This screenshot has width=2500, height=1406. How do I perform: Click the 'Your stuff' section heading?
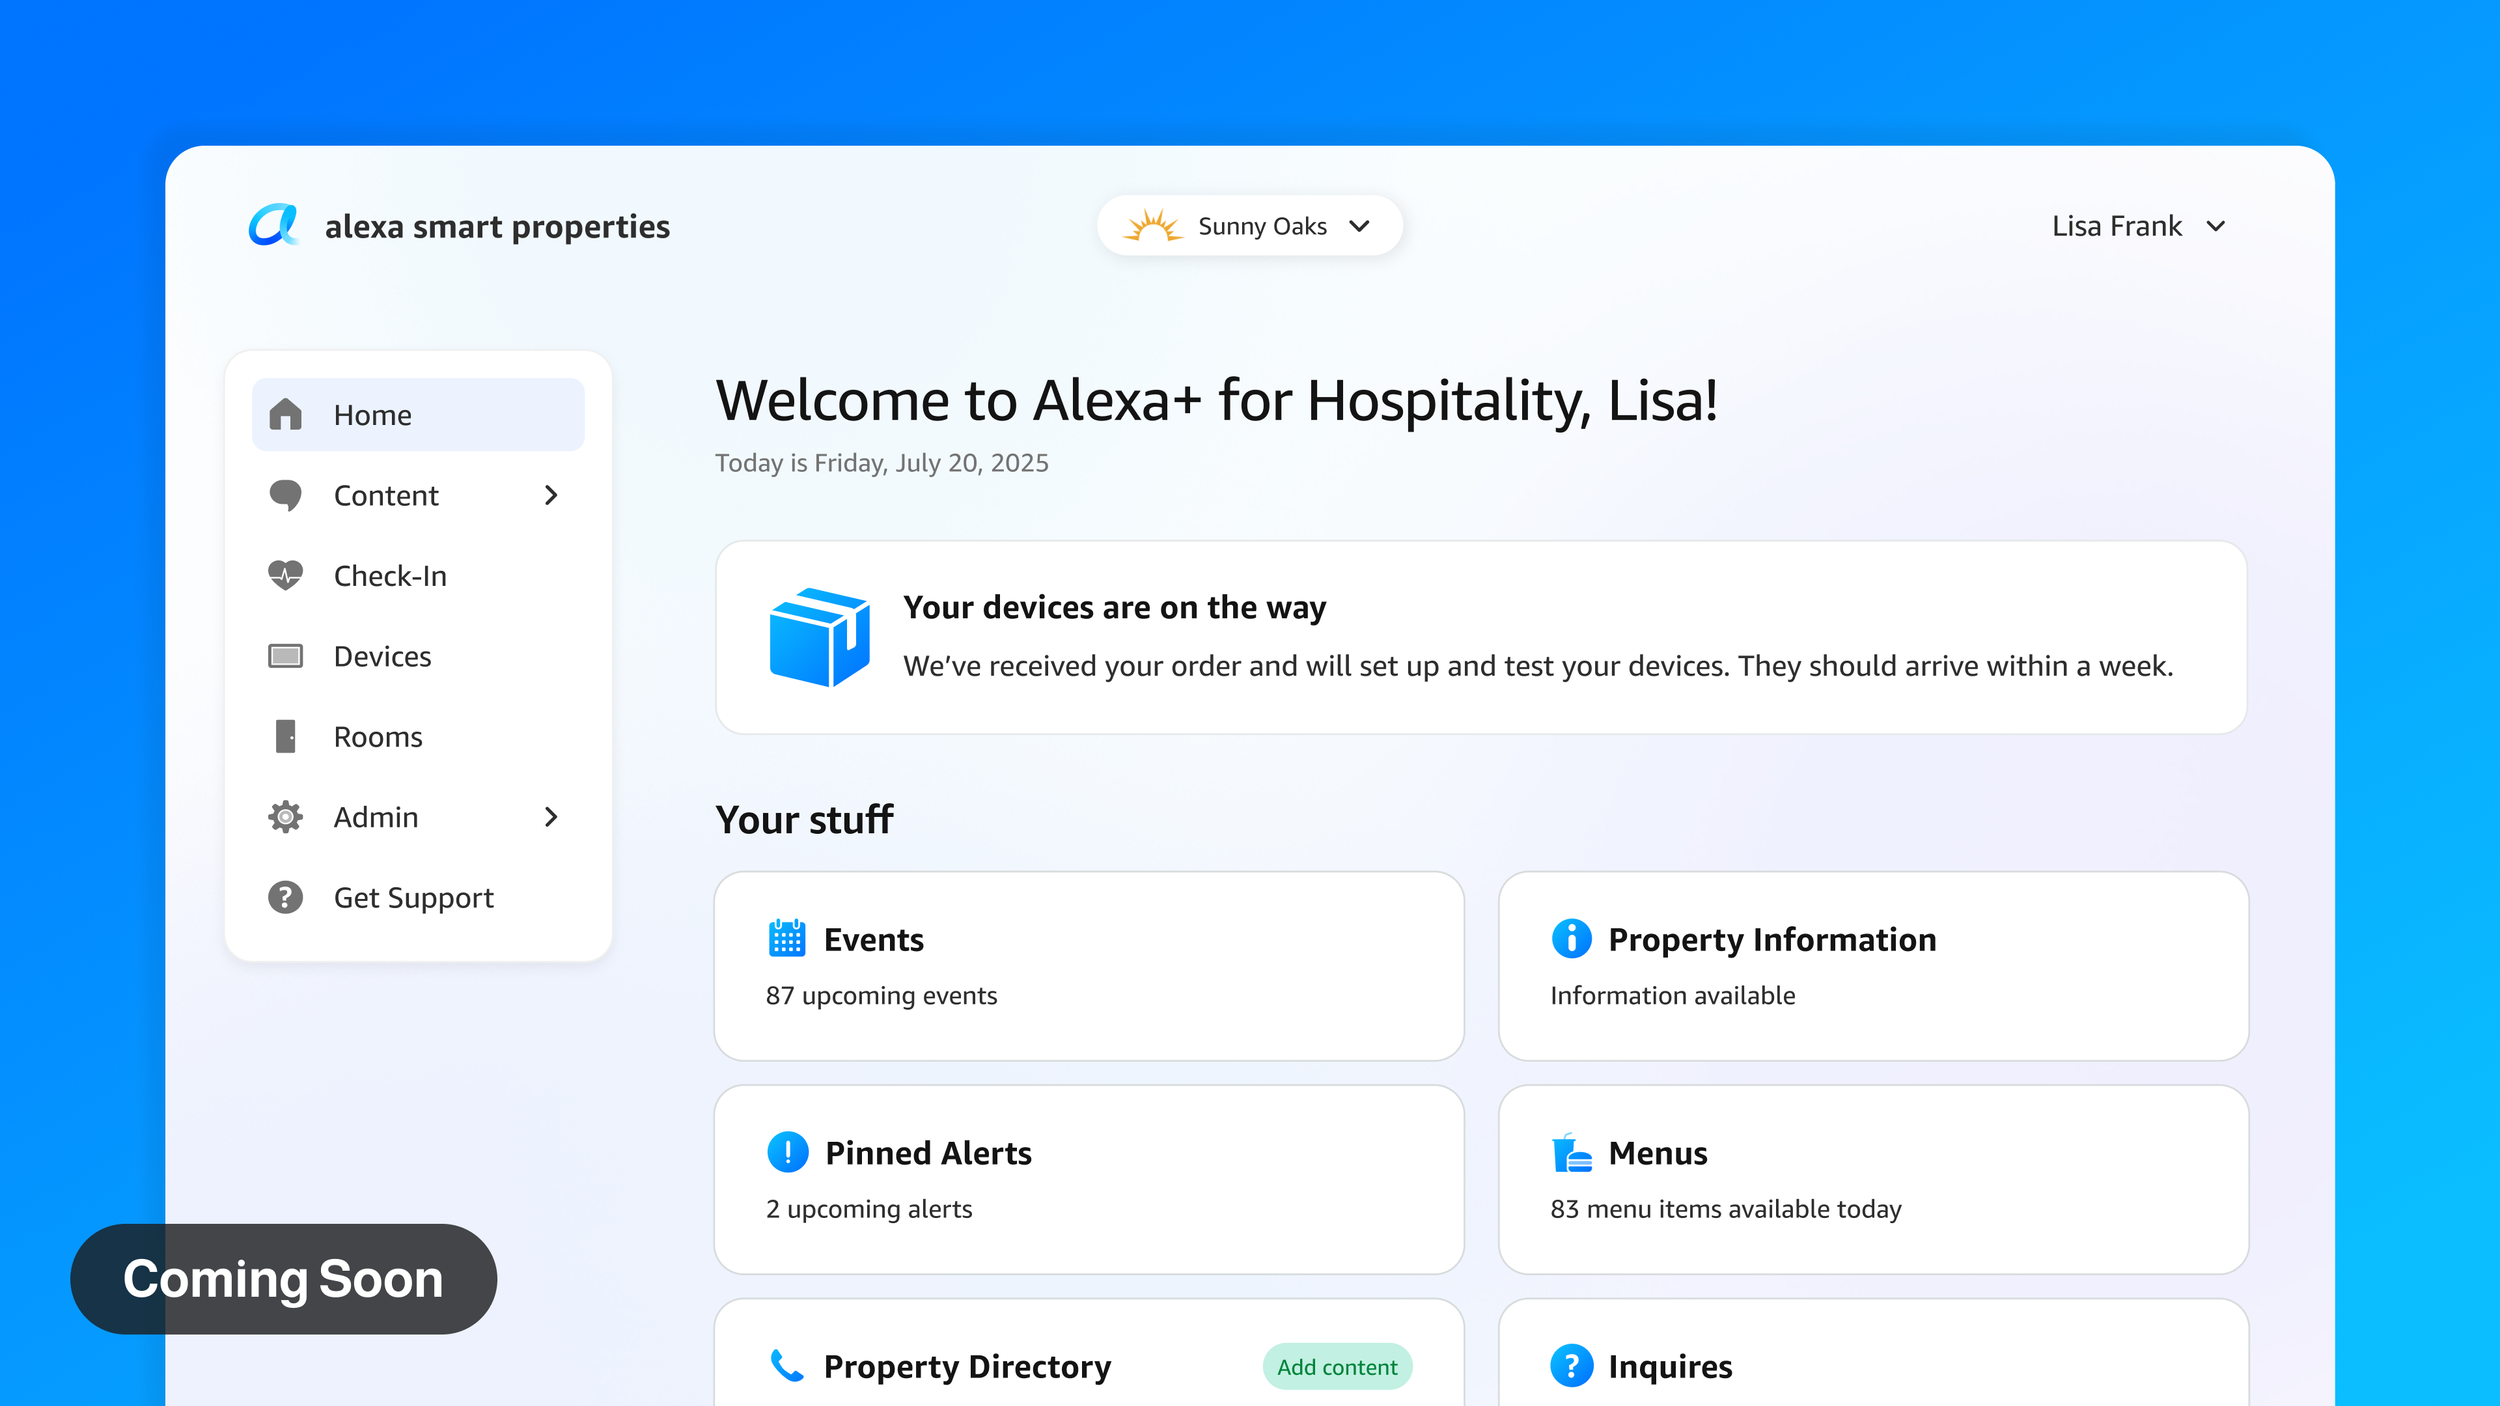pos(804,820)
